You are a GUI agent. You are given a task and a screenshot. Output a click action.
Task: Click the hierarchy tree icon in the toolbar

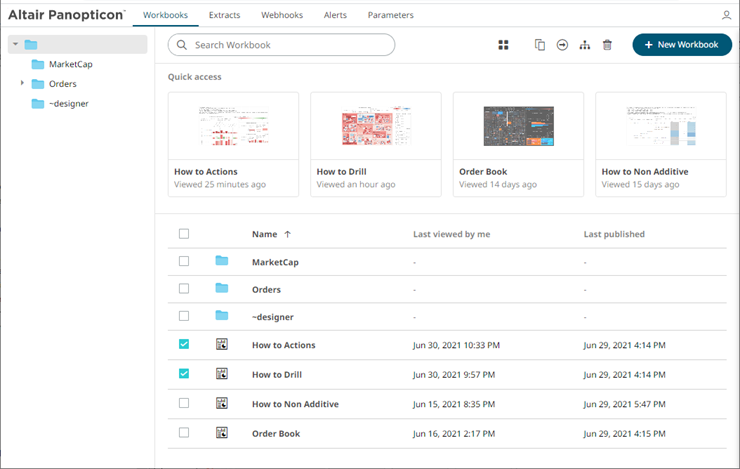[585, 45]
